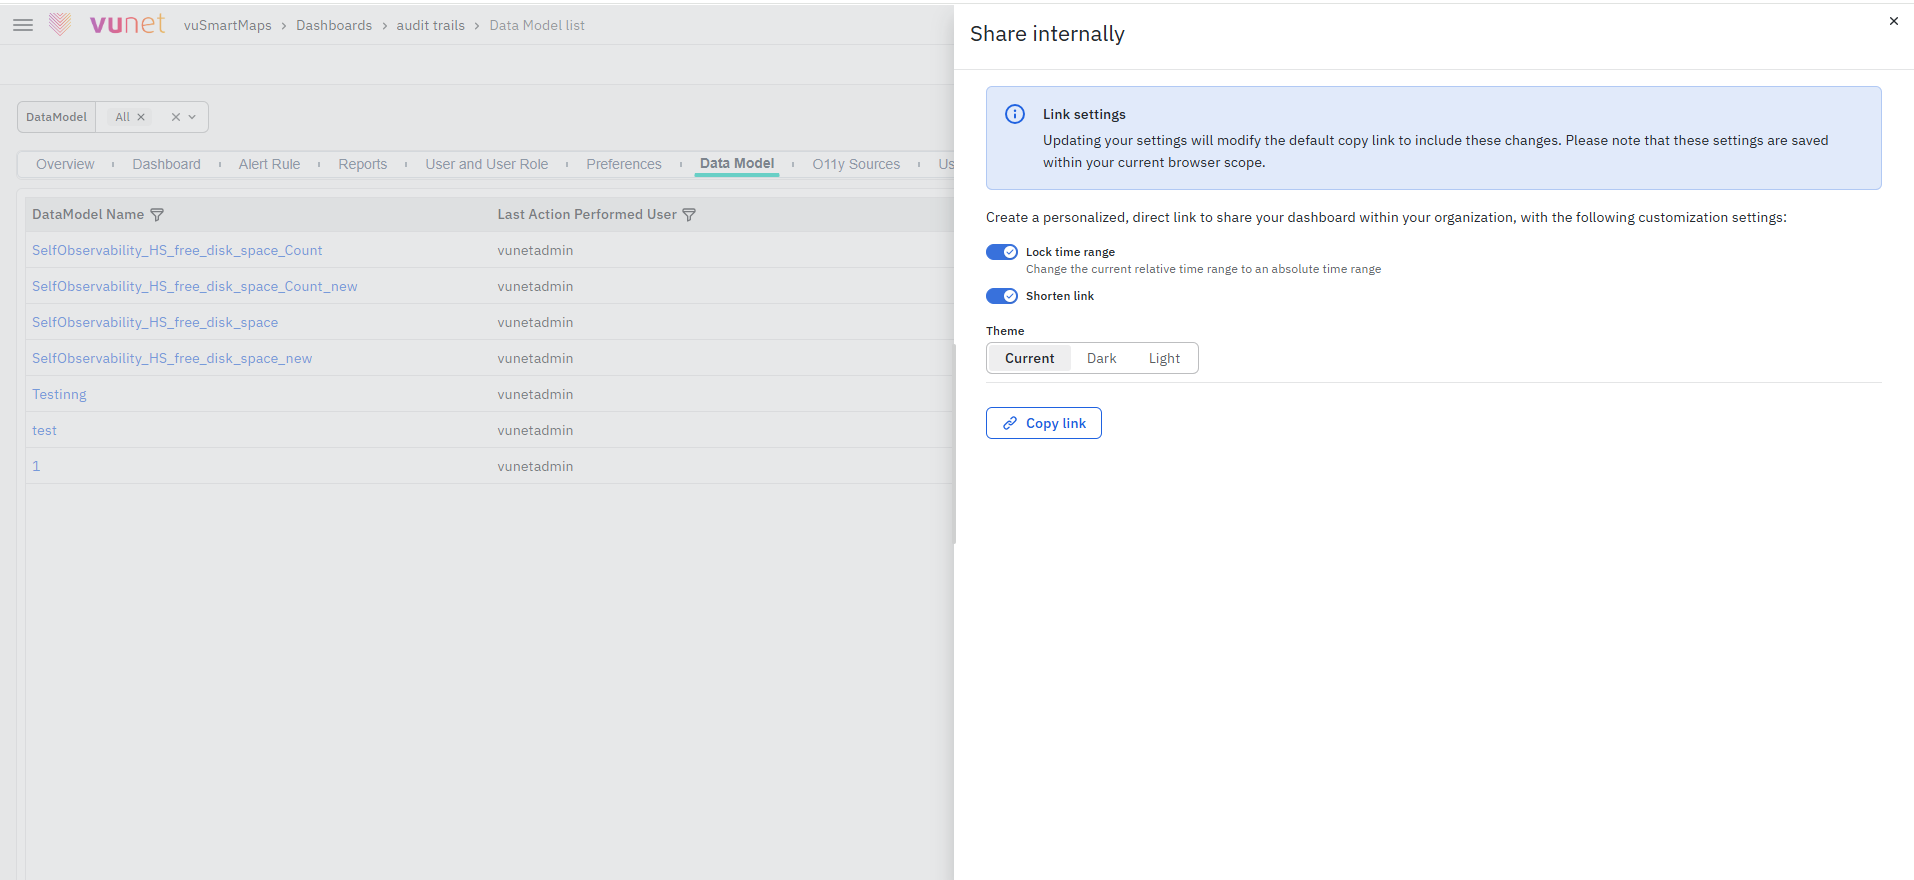Select the Light theme option
The image size is (1914, 880).
pyautogui.click(x=1164, y=358)
